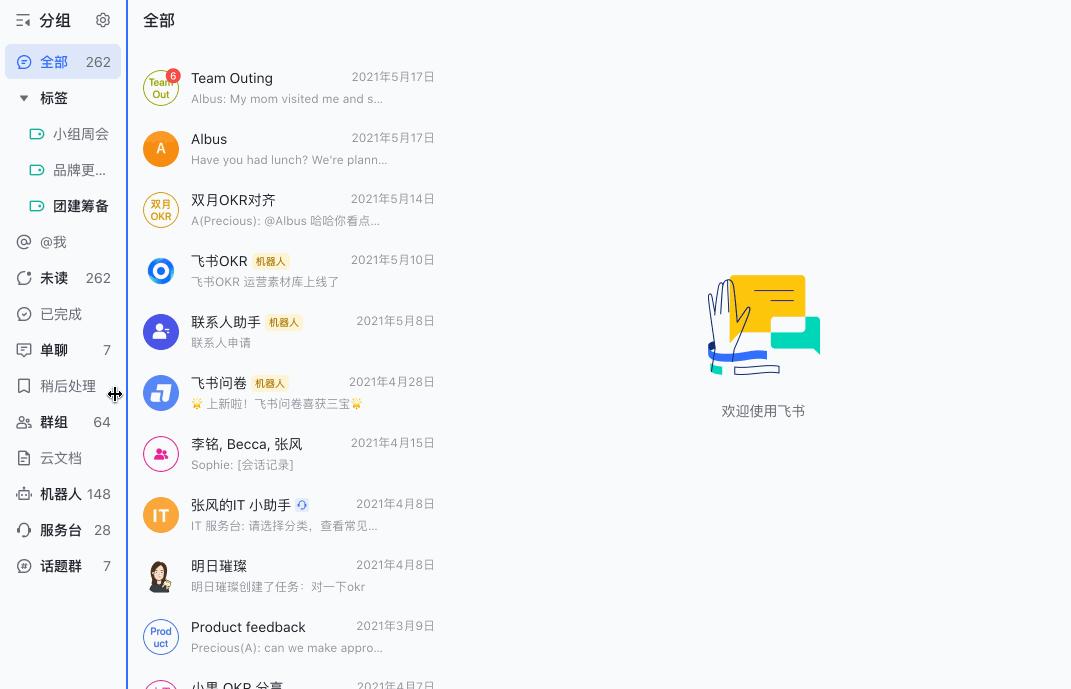This screenshot has width=1071, height=689.
Task: Click the 团建筹备 tag icon
Action: click(37, 206)
